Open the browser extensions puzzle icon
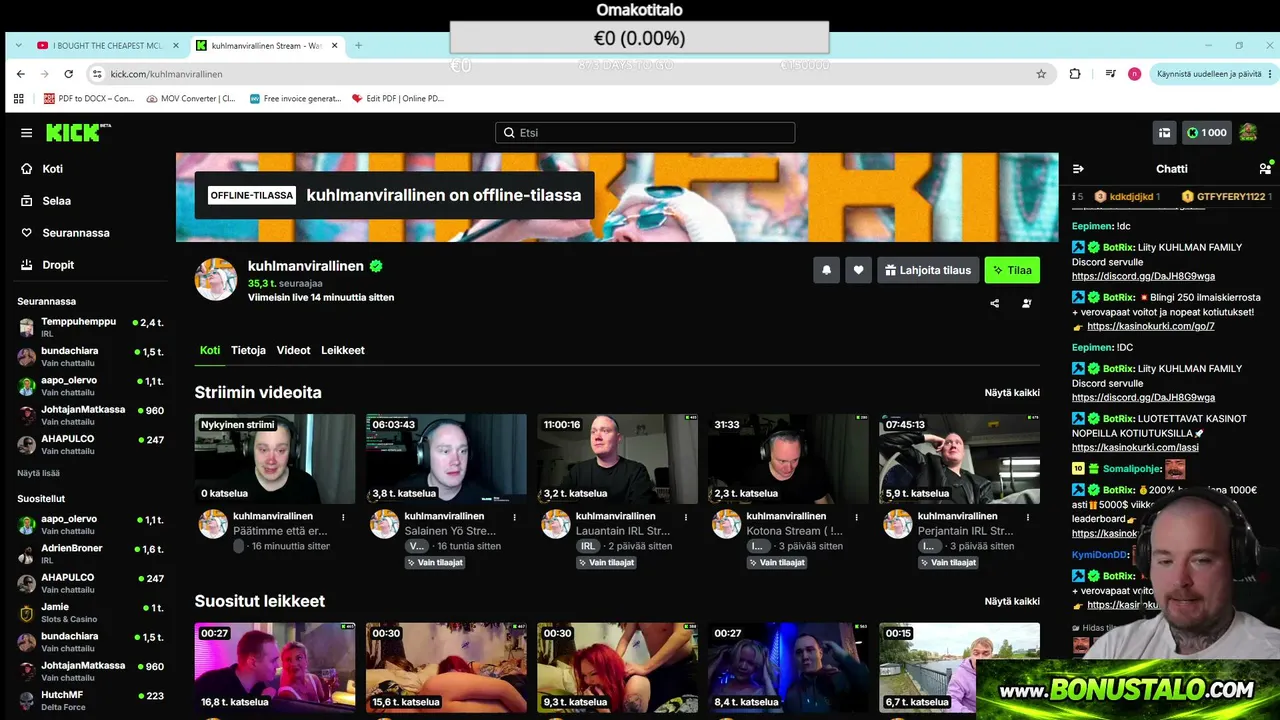 (x=1075, y=74)
